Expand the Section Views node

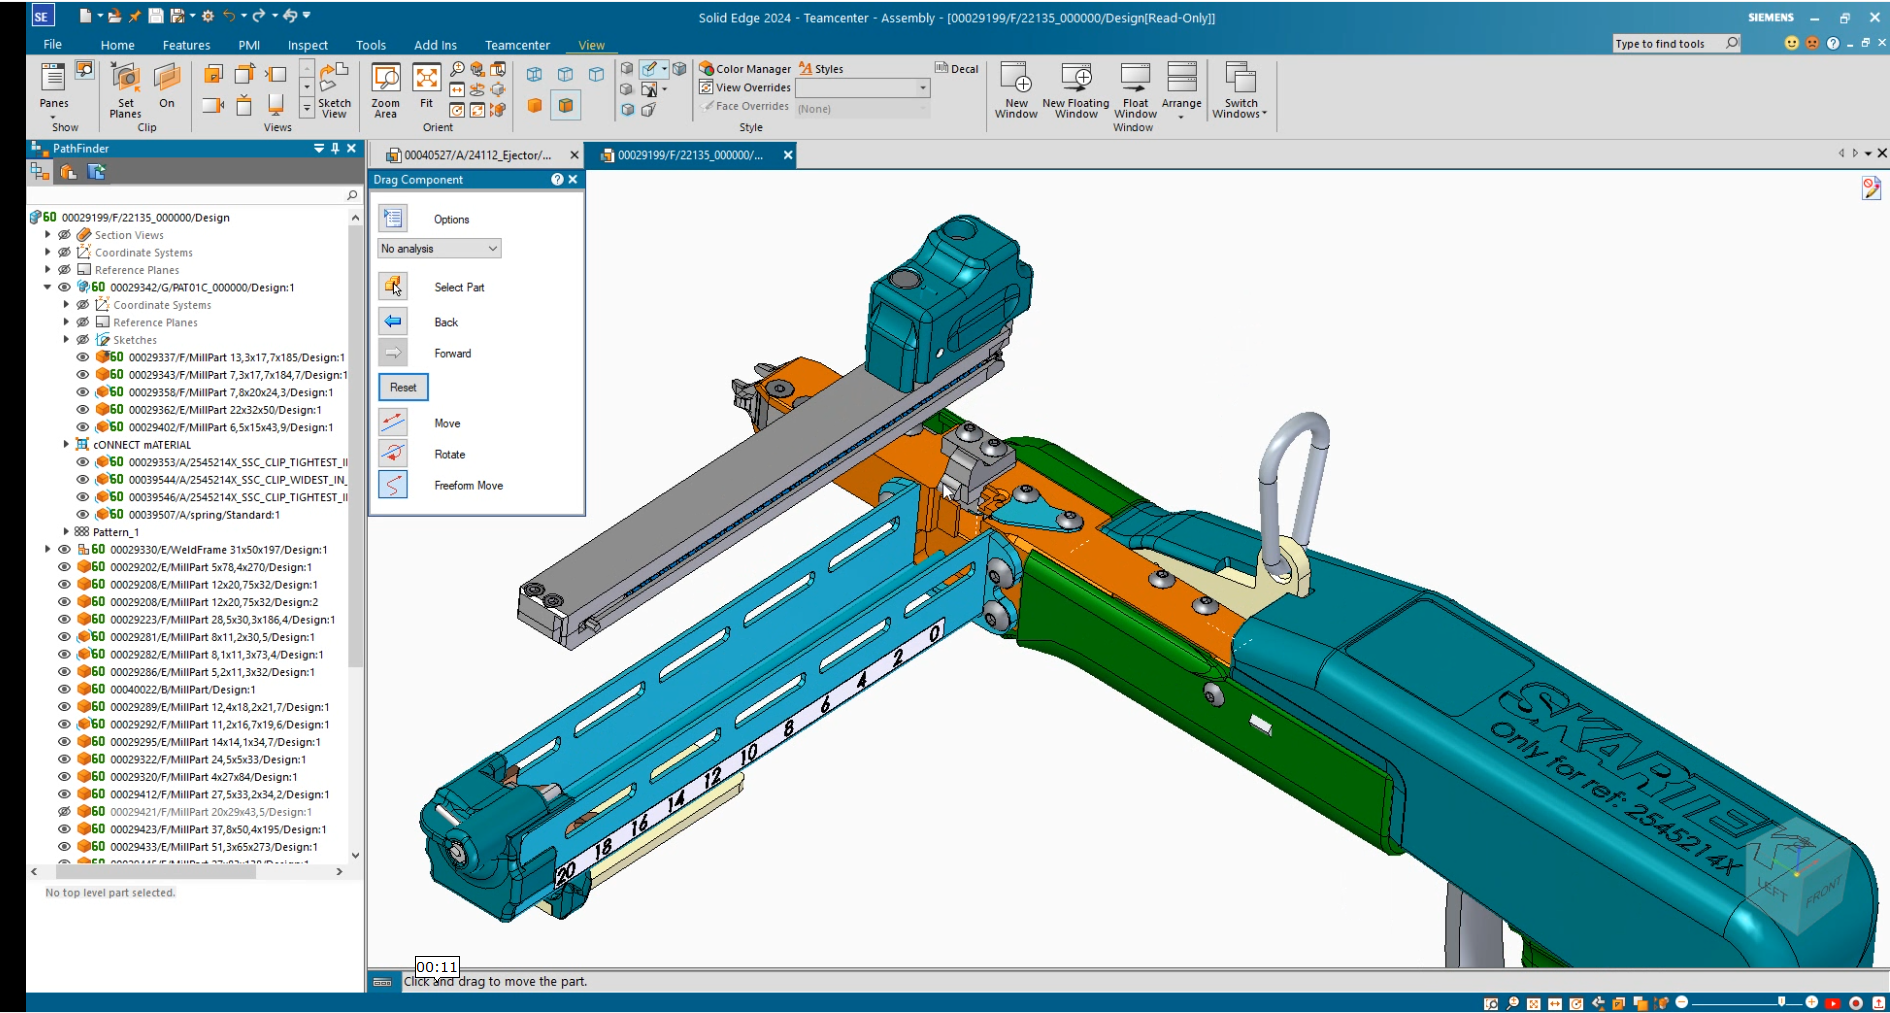[47, 235]
